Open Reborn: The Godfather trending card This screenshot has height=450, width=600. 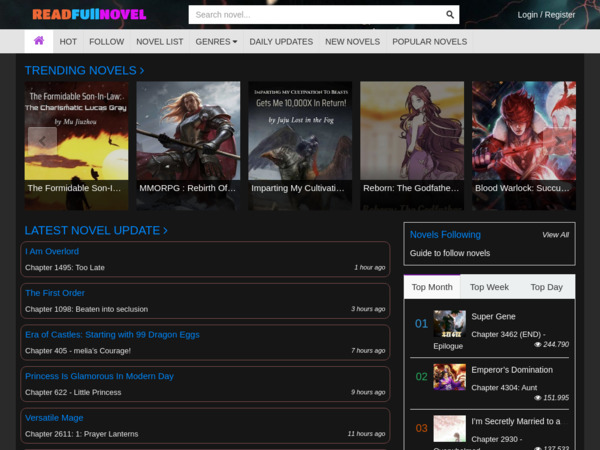coord(412,145)
